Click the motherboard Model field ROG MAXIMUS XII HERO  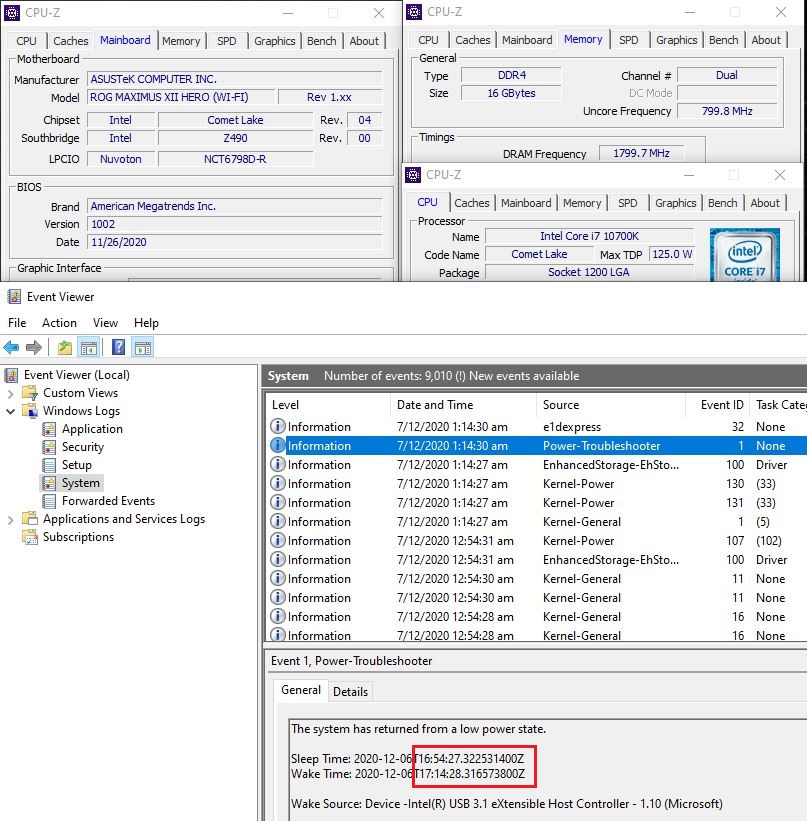click(x=181, y=97)
